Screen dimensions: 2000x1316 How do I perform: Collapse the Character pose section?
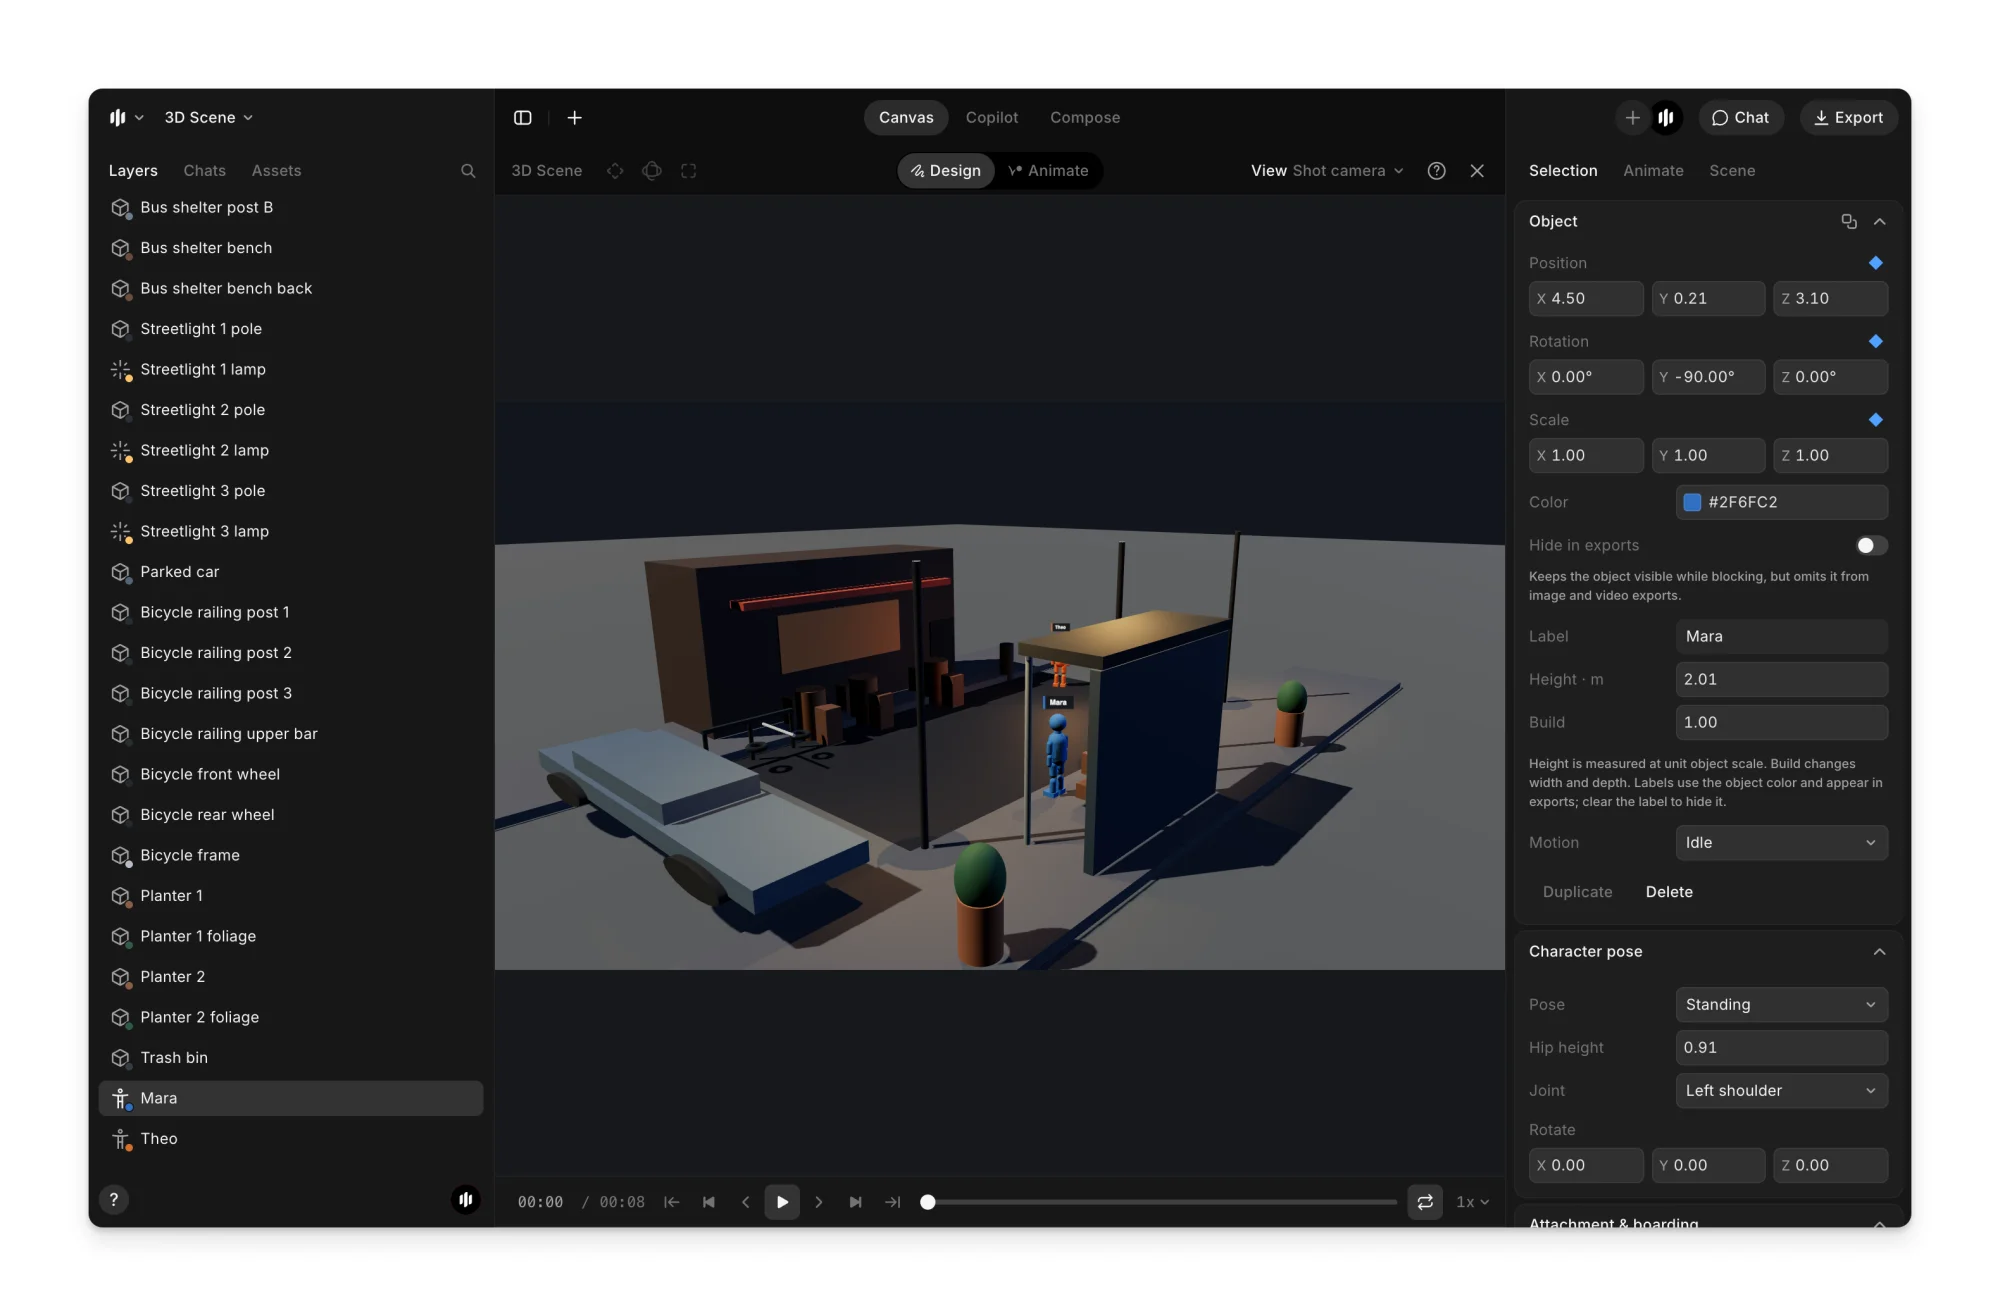click(1879, 952)
